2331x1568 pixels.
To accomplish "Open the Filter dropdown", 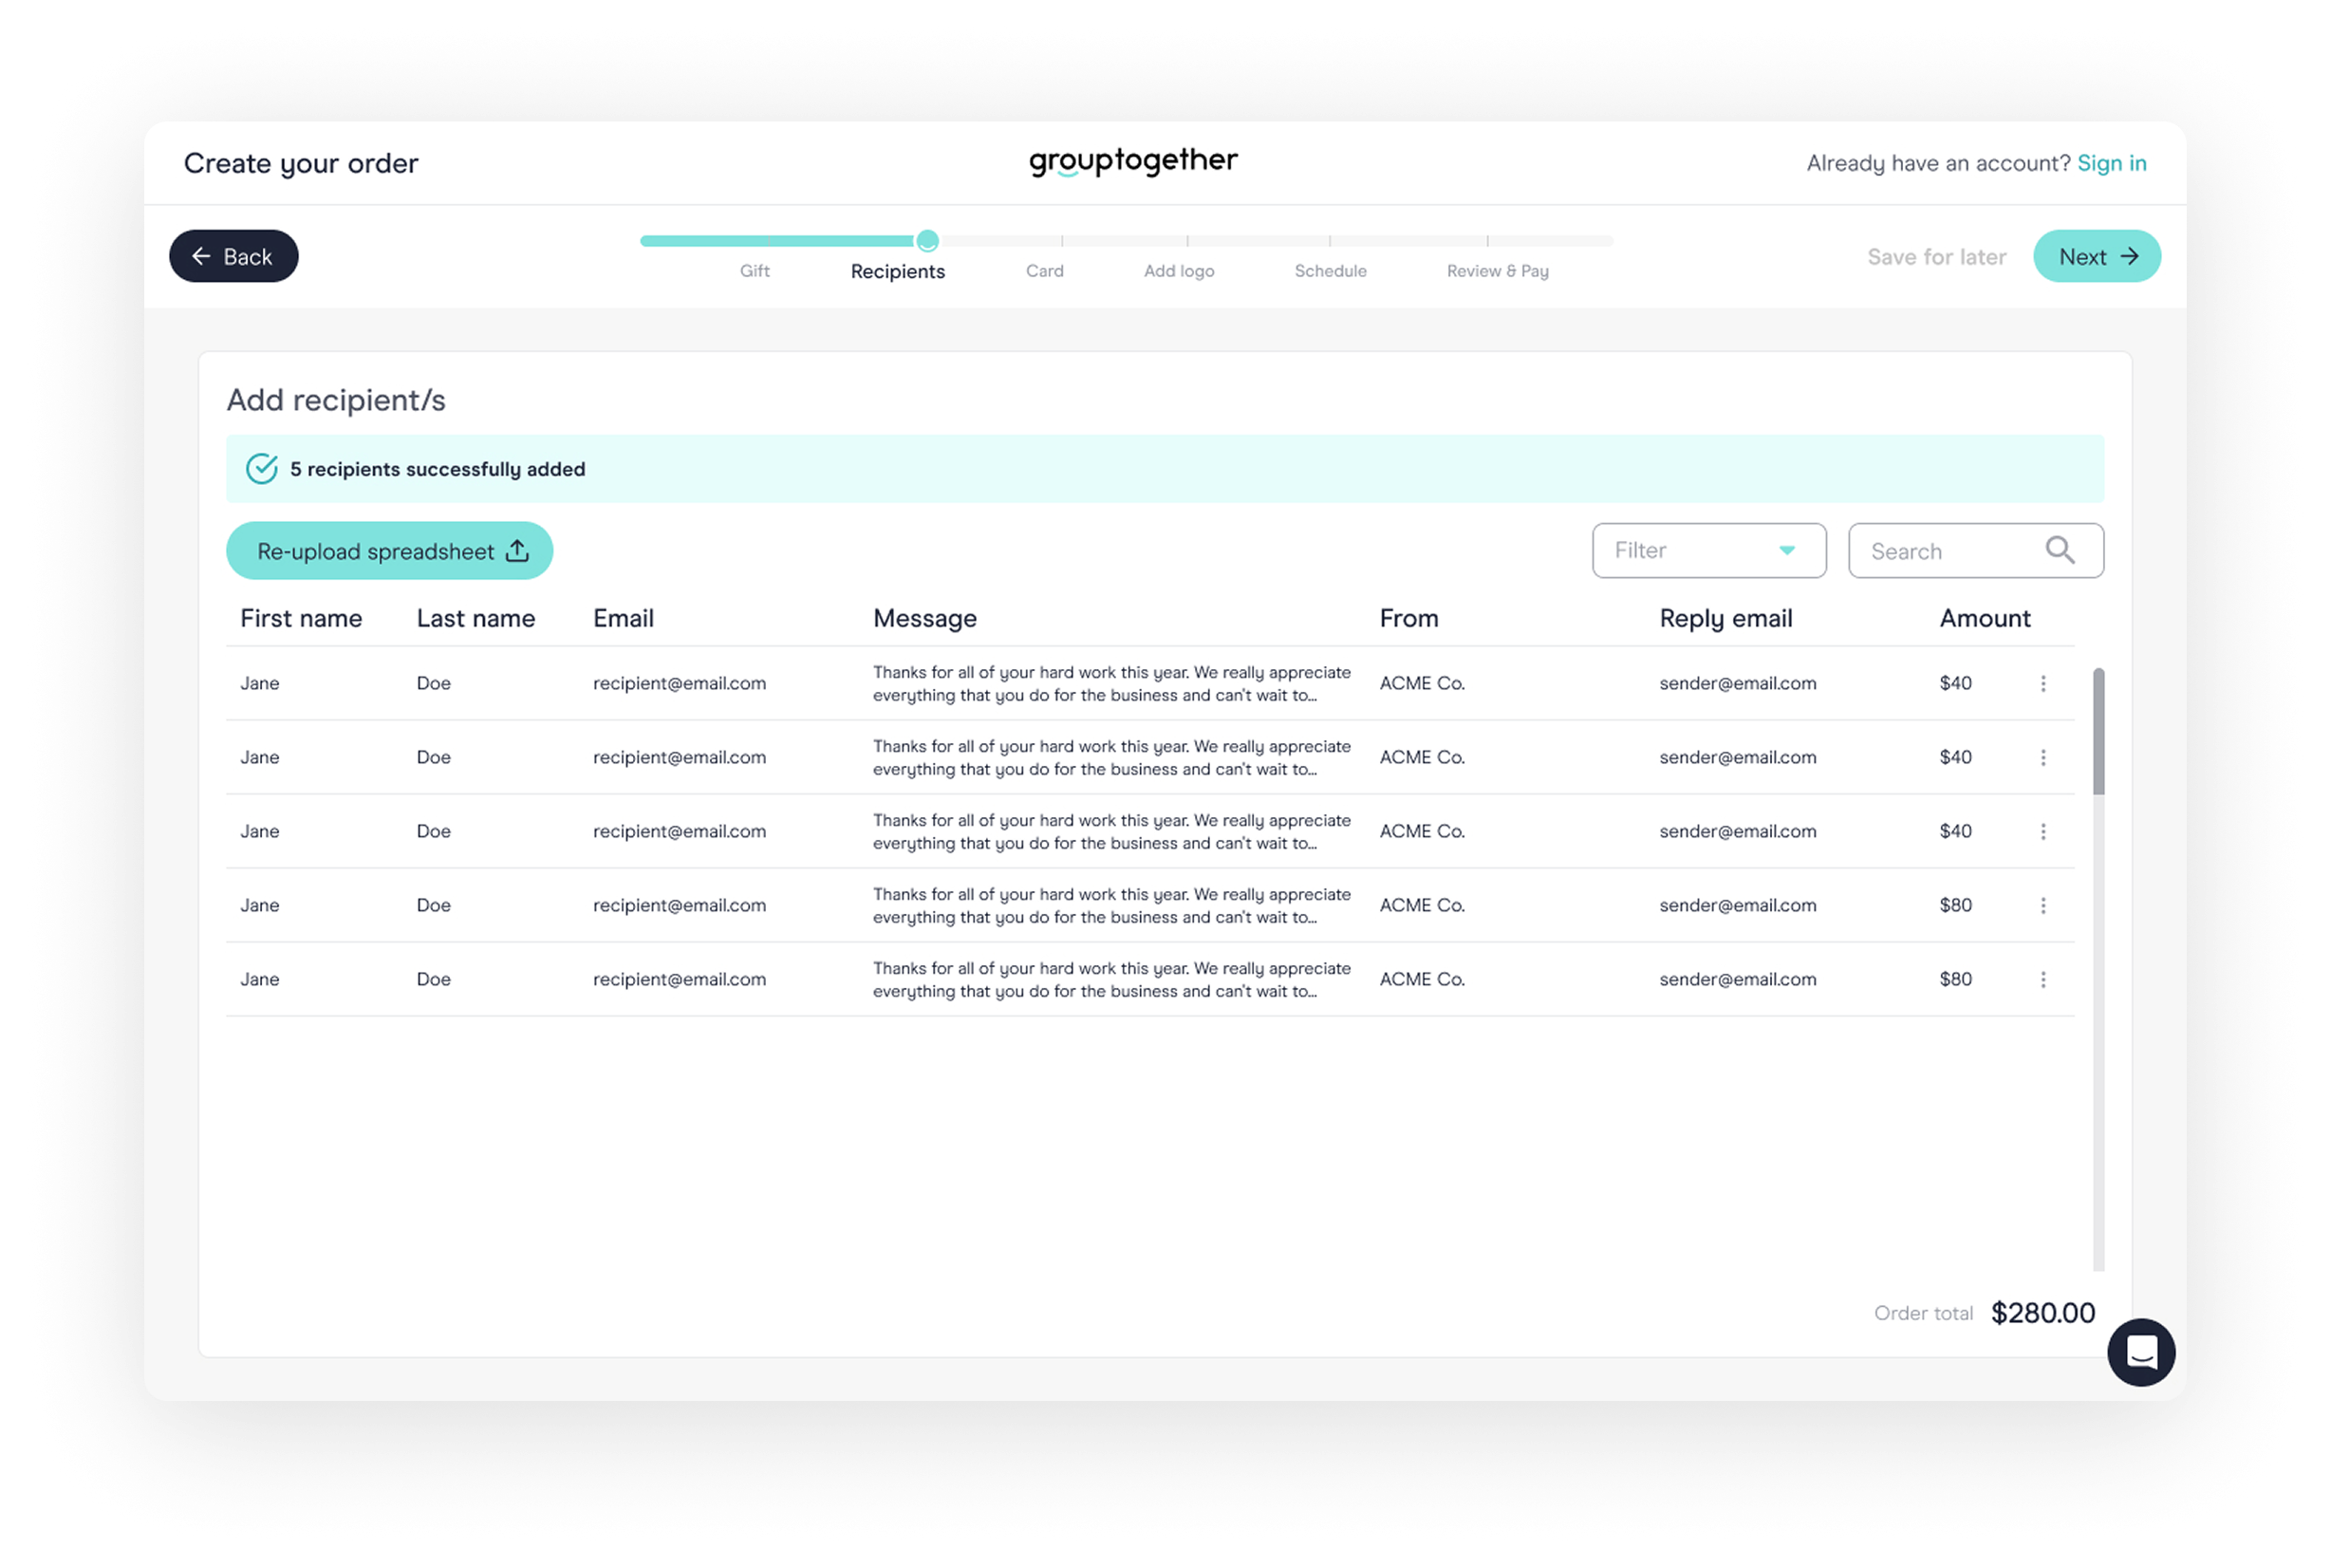I will (1709, 550).
